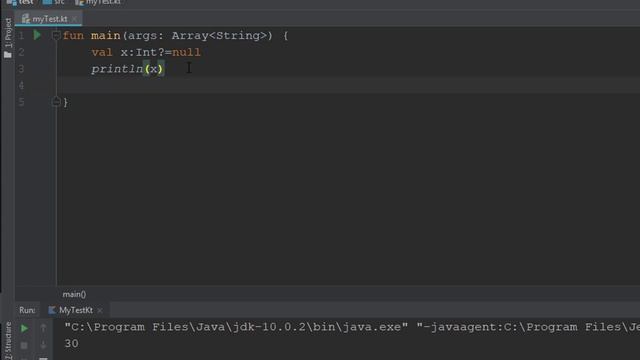Viewport: 640px width, 360px height.
Task: Open the Structure tool window sidebar tab
Action: point(8,340)
